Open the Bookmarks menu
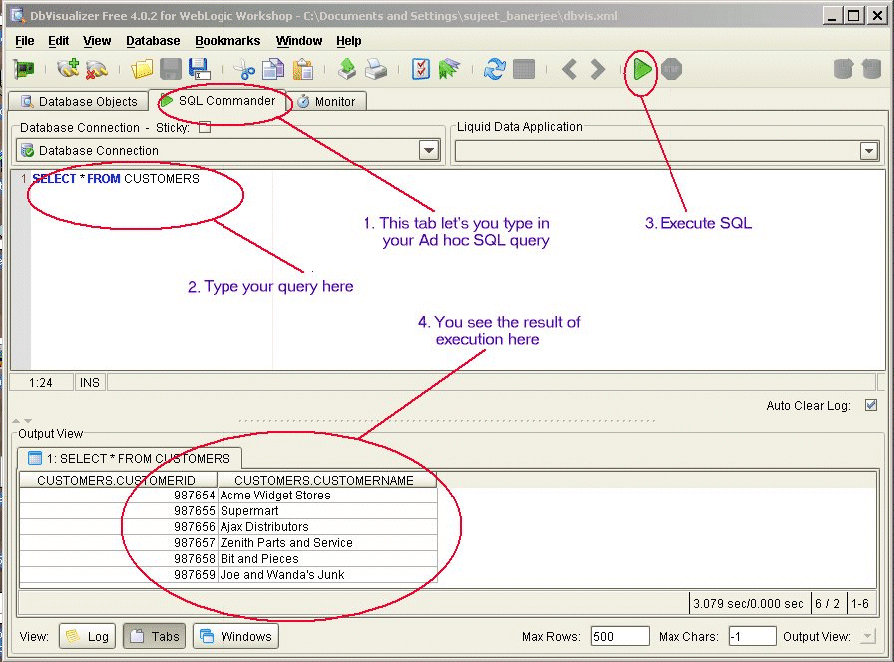The height and width of the screenshot is (662, 894). (227, 41)
